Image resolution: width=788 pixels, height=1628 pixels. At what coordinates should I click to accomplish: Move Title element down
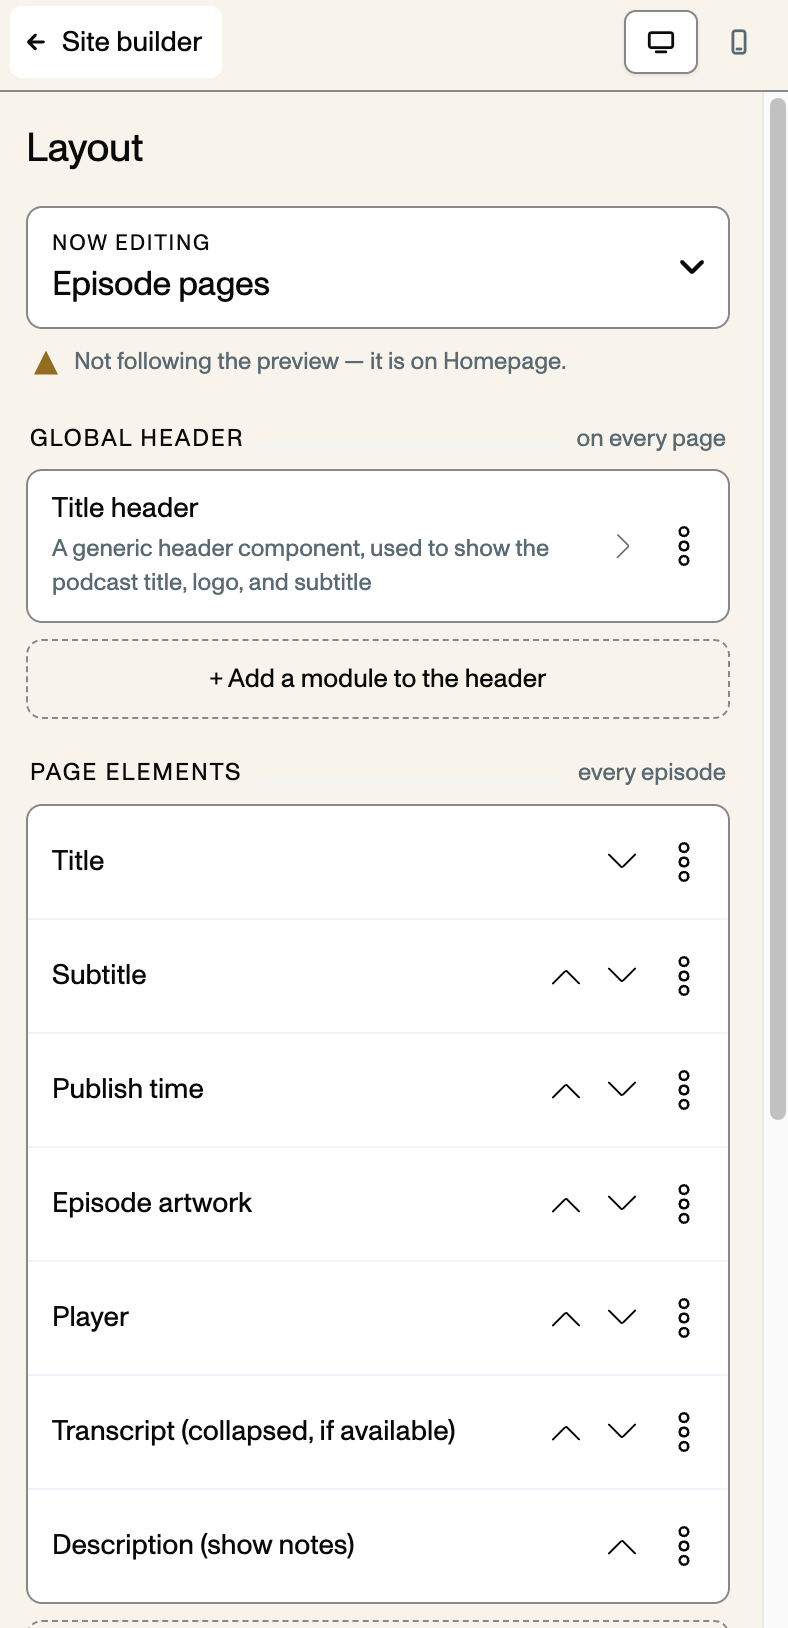[622, 861]
